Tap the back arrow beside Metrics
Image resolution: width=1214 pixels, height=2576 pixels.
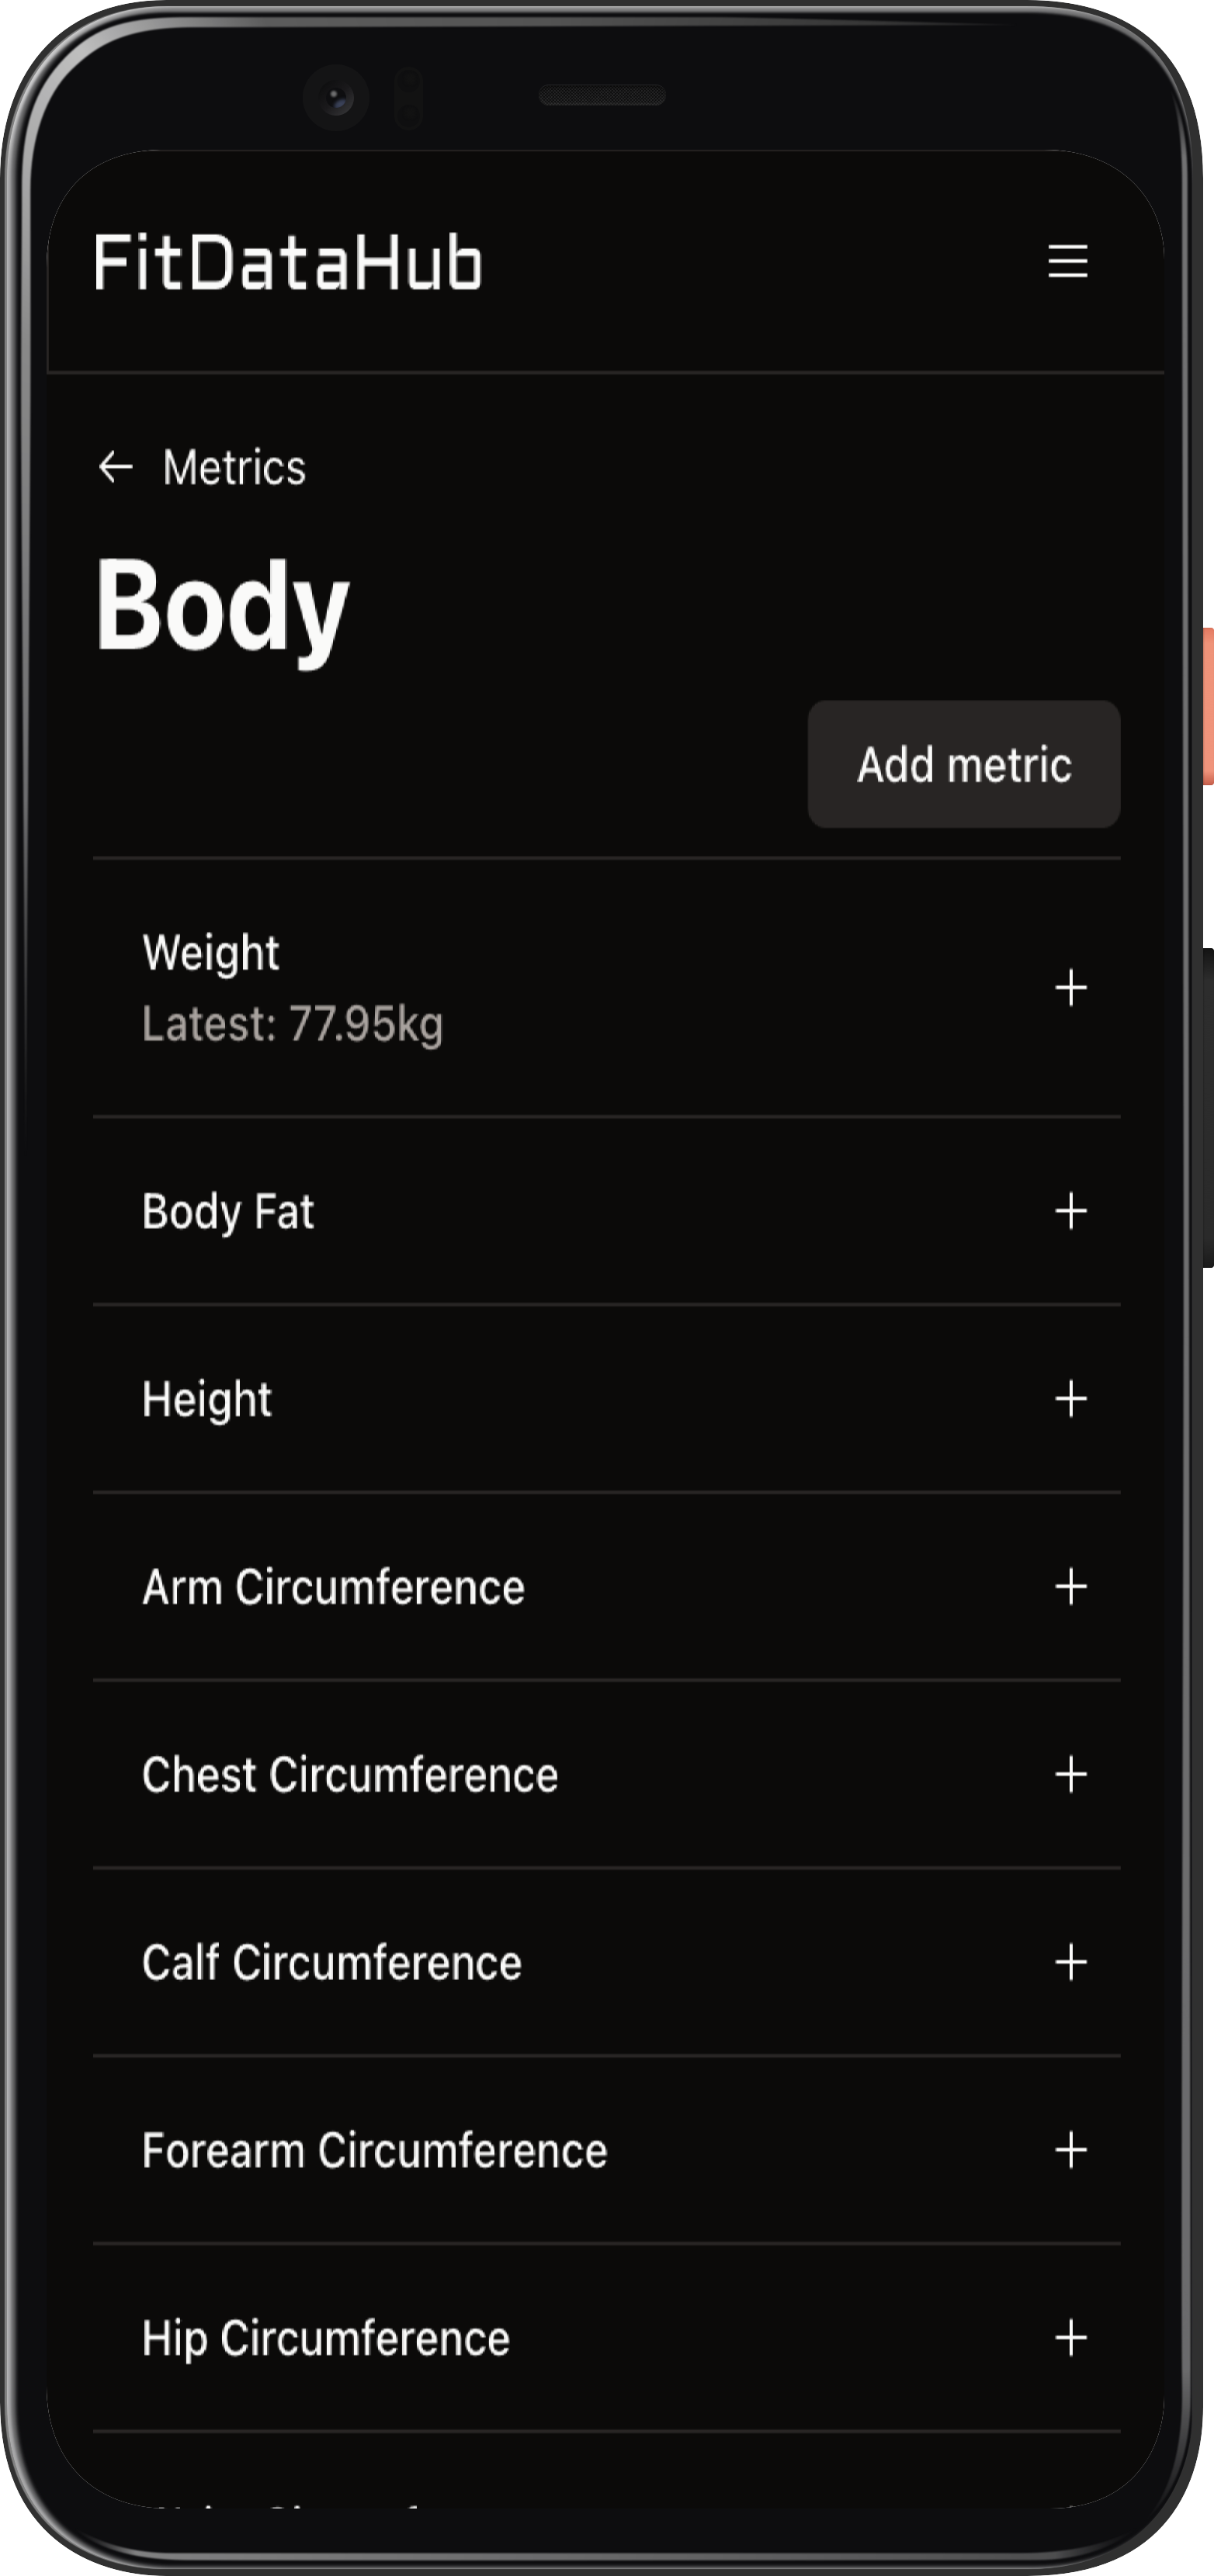[116, 467]
